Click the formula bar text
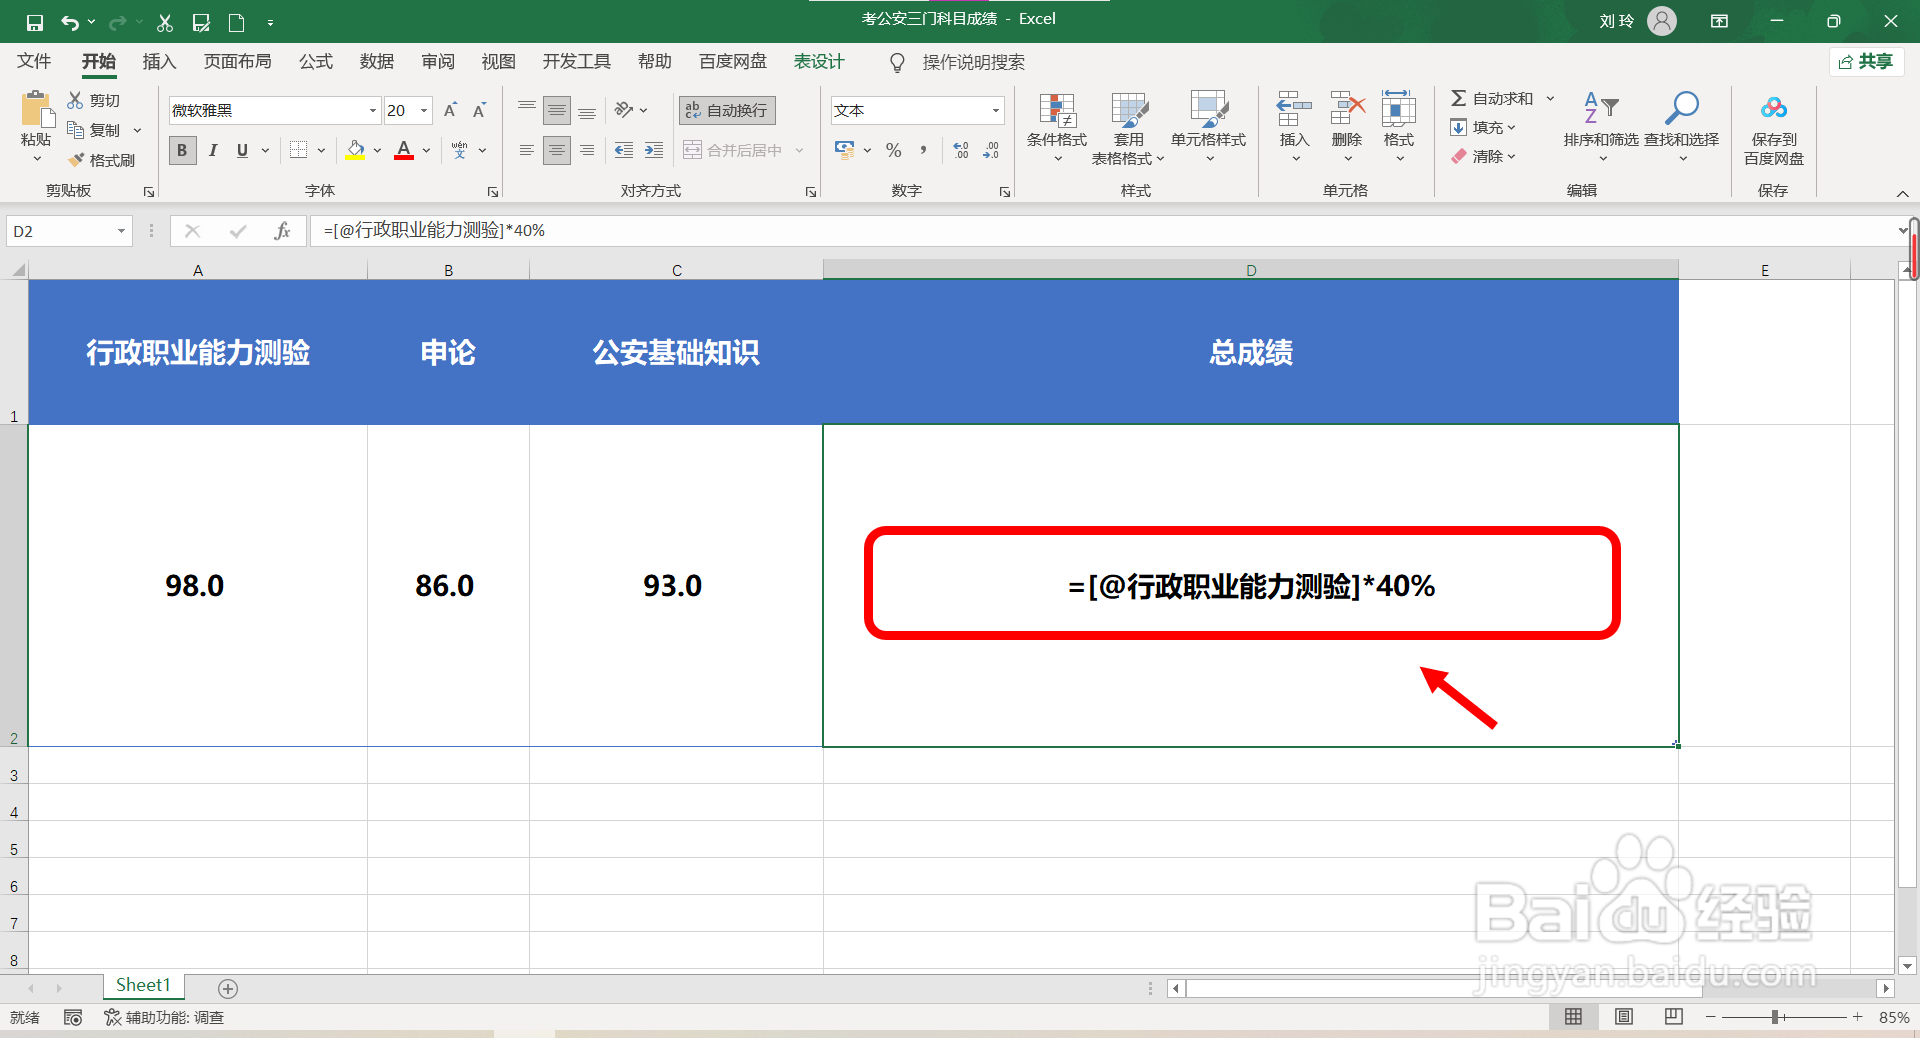The height and width of the screenshot is (1038, 1920). coord(434,231)
